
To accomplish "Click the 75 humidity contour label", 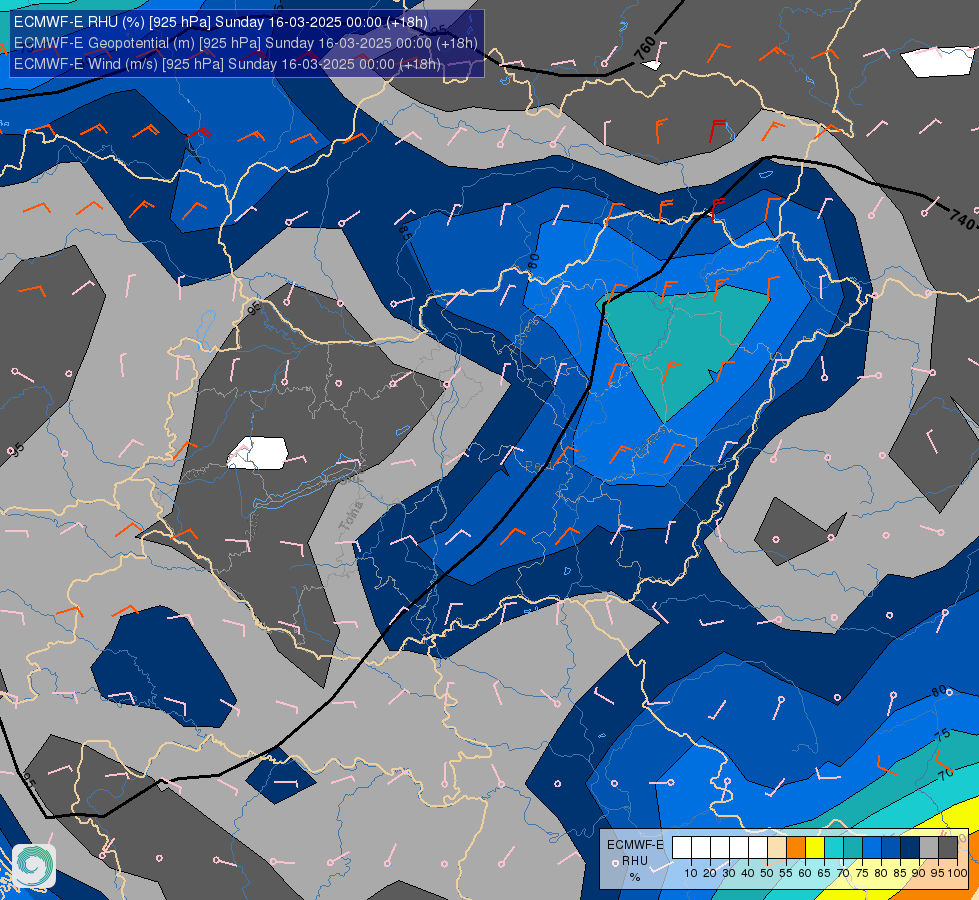I will coord(942,734).
